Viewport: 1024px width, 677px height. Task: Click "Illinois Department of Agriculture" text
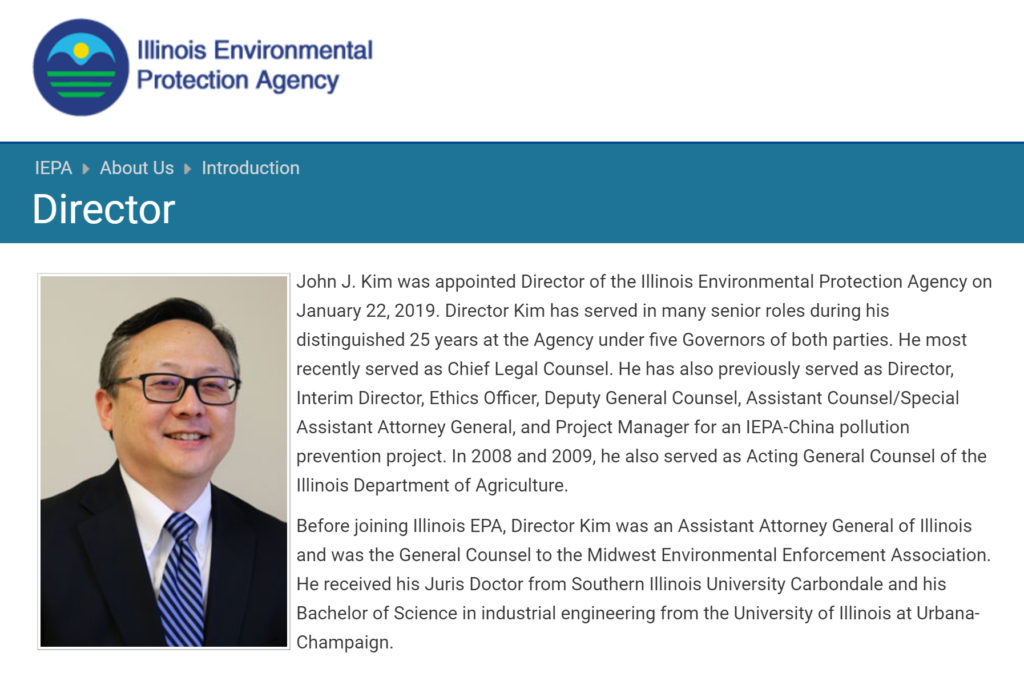(x=432, y=486)
